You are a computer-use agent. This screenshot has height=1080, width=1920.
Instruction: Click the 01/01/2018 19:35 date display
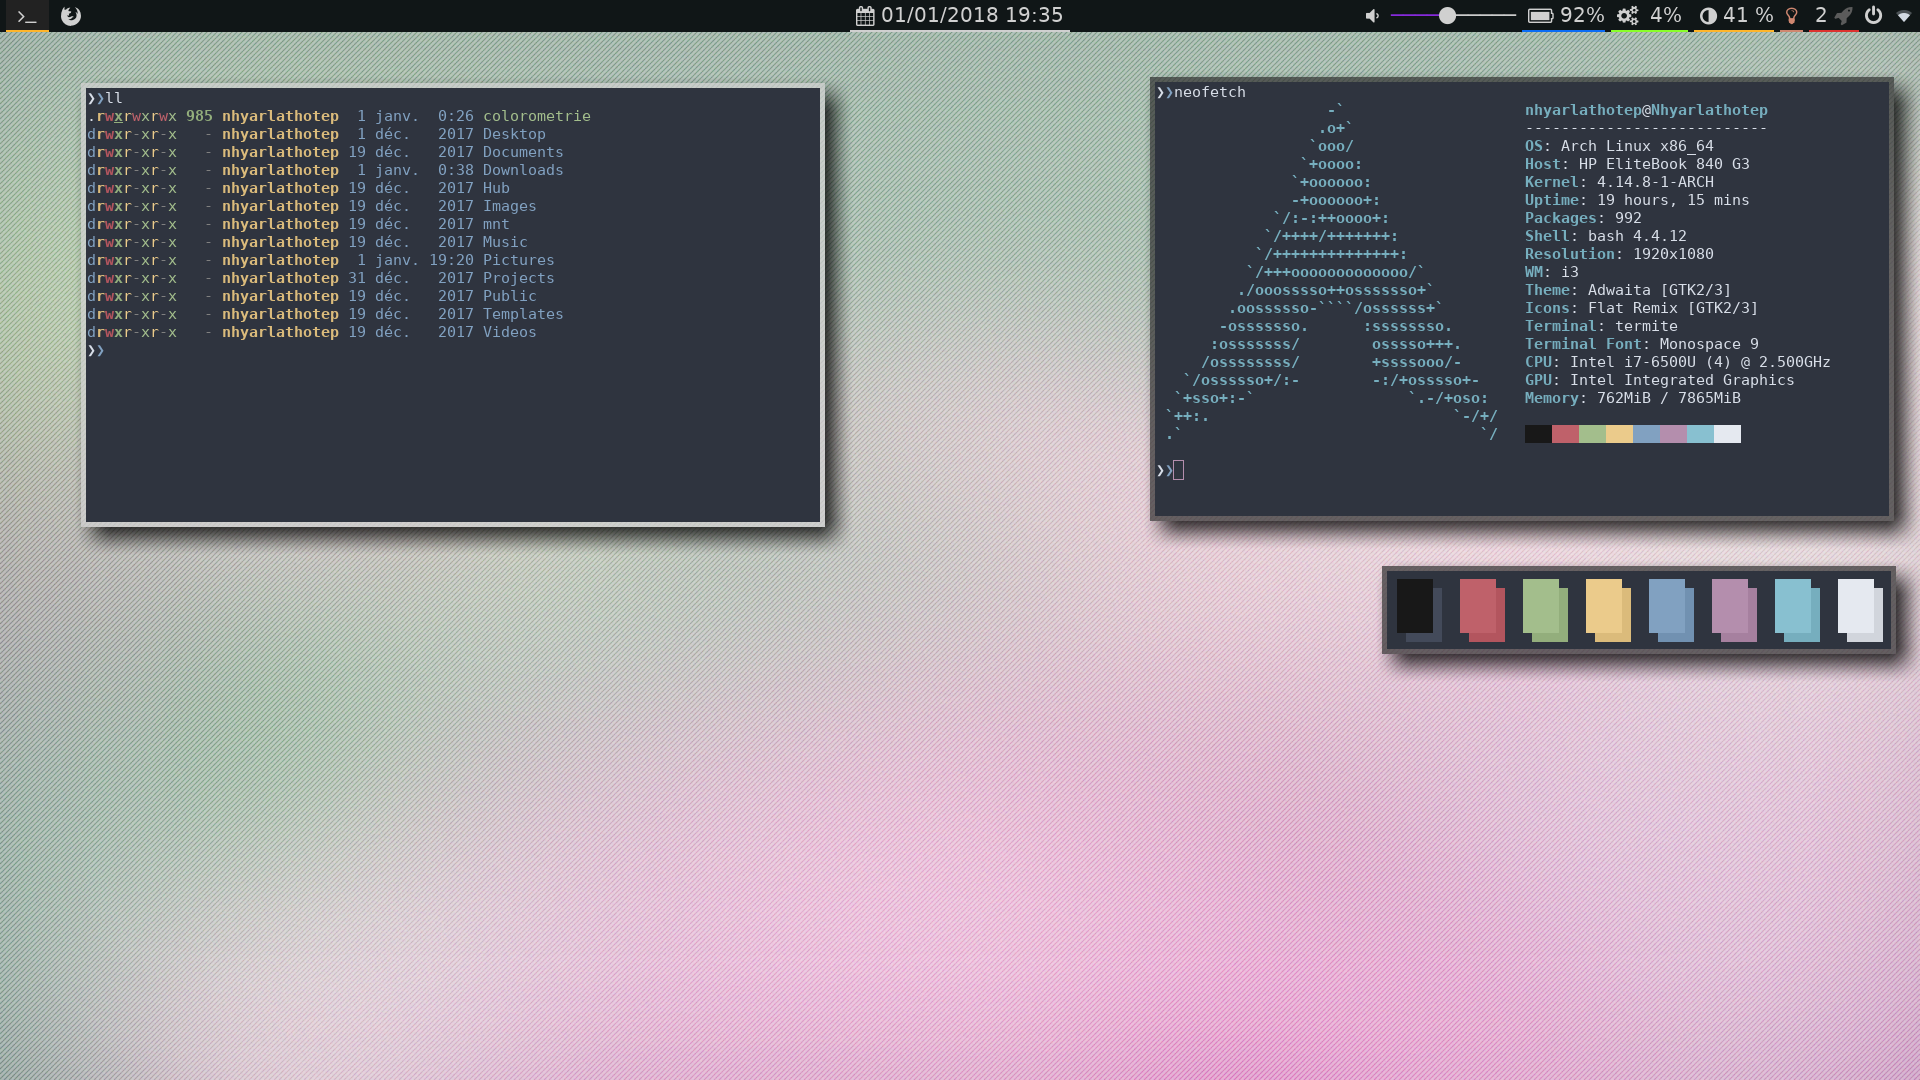coord(971,16)
